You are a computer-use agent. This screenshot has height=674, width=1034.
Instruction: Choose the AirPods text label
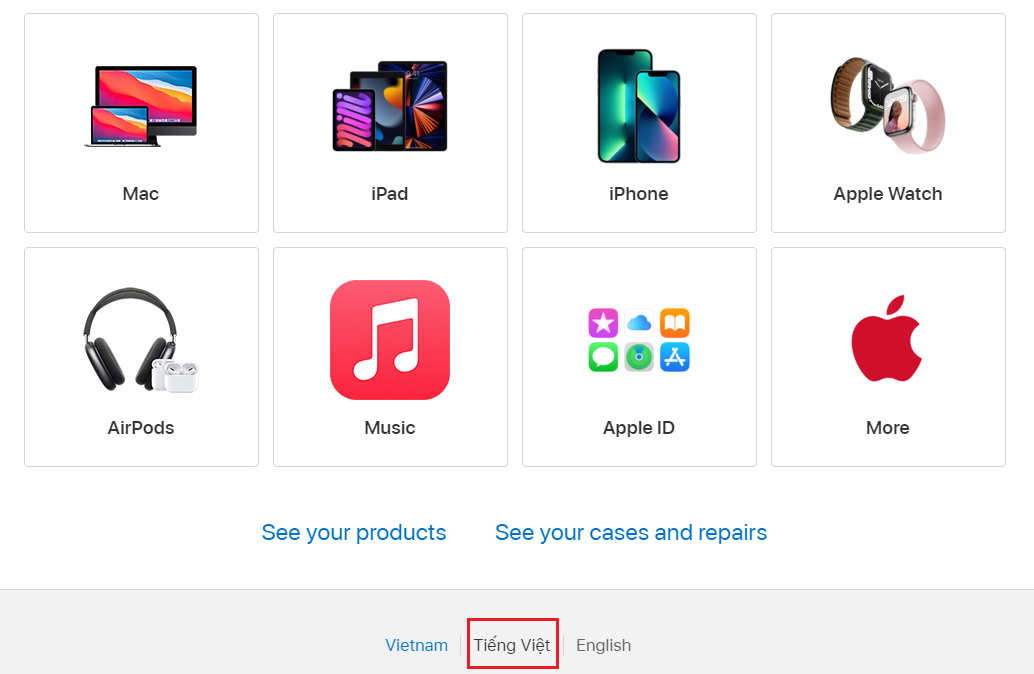coord(141,428)
